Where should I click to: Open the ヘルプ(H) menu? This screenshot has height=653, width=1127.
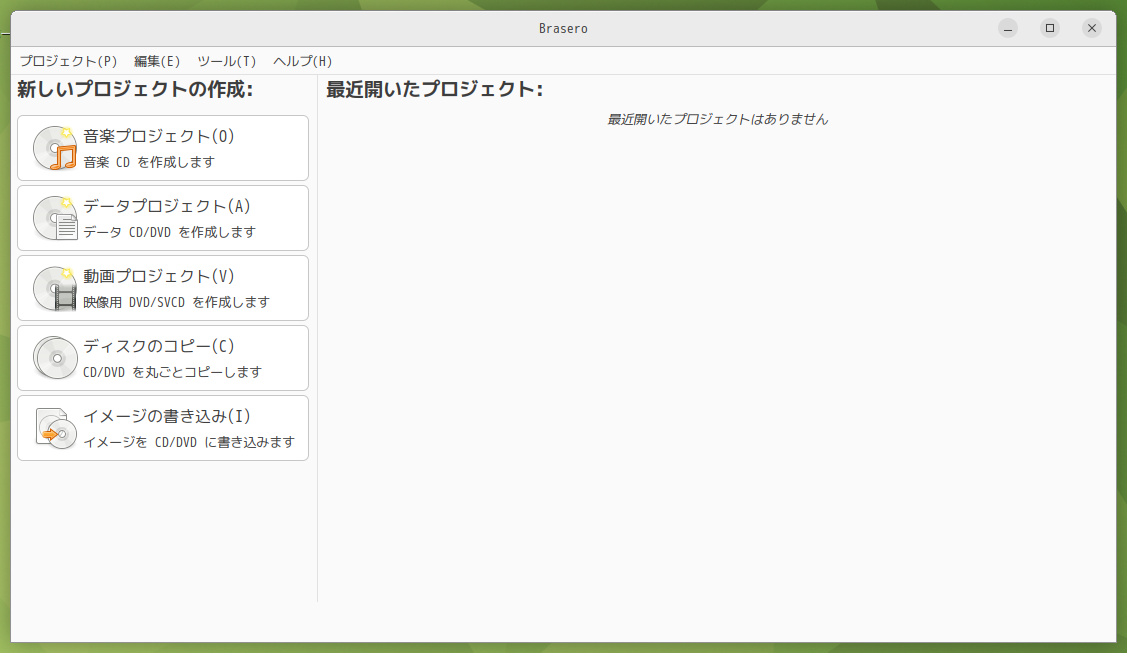(303, 61)
